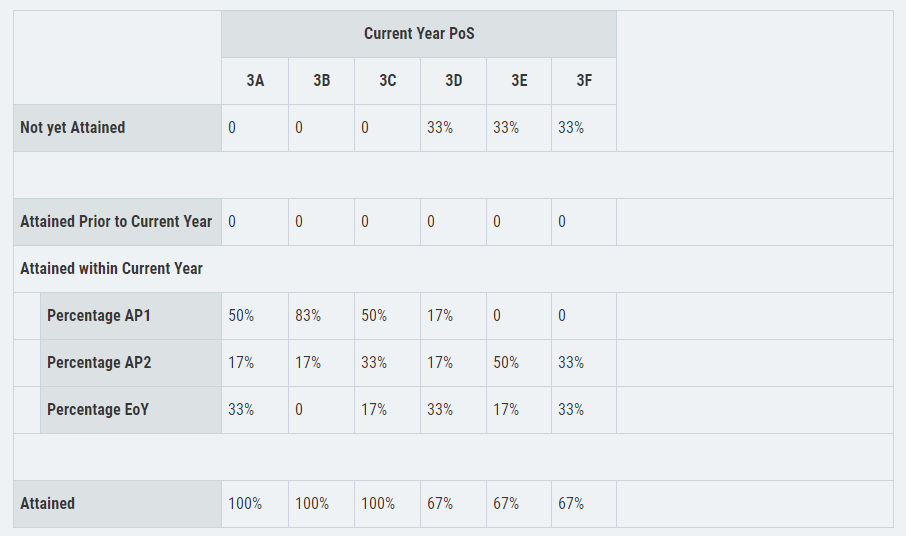
Task: Click the 67% Attained cell for 3F
Action: click(584, 504)
